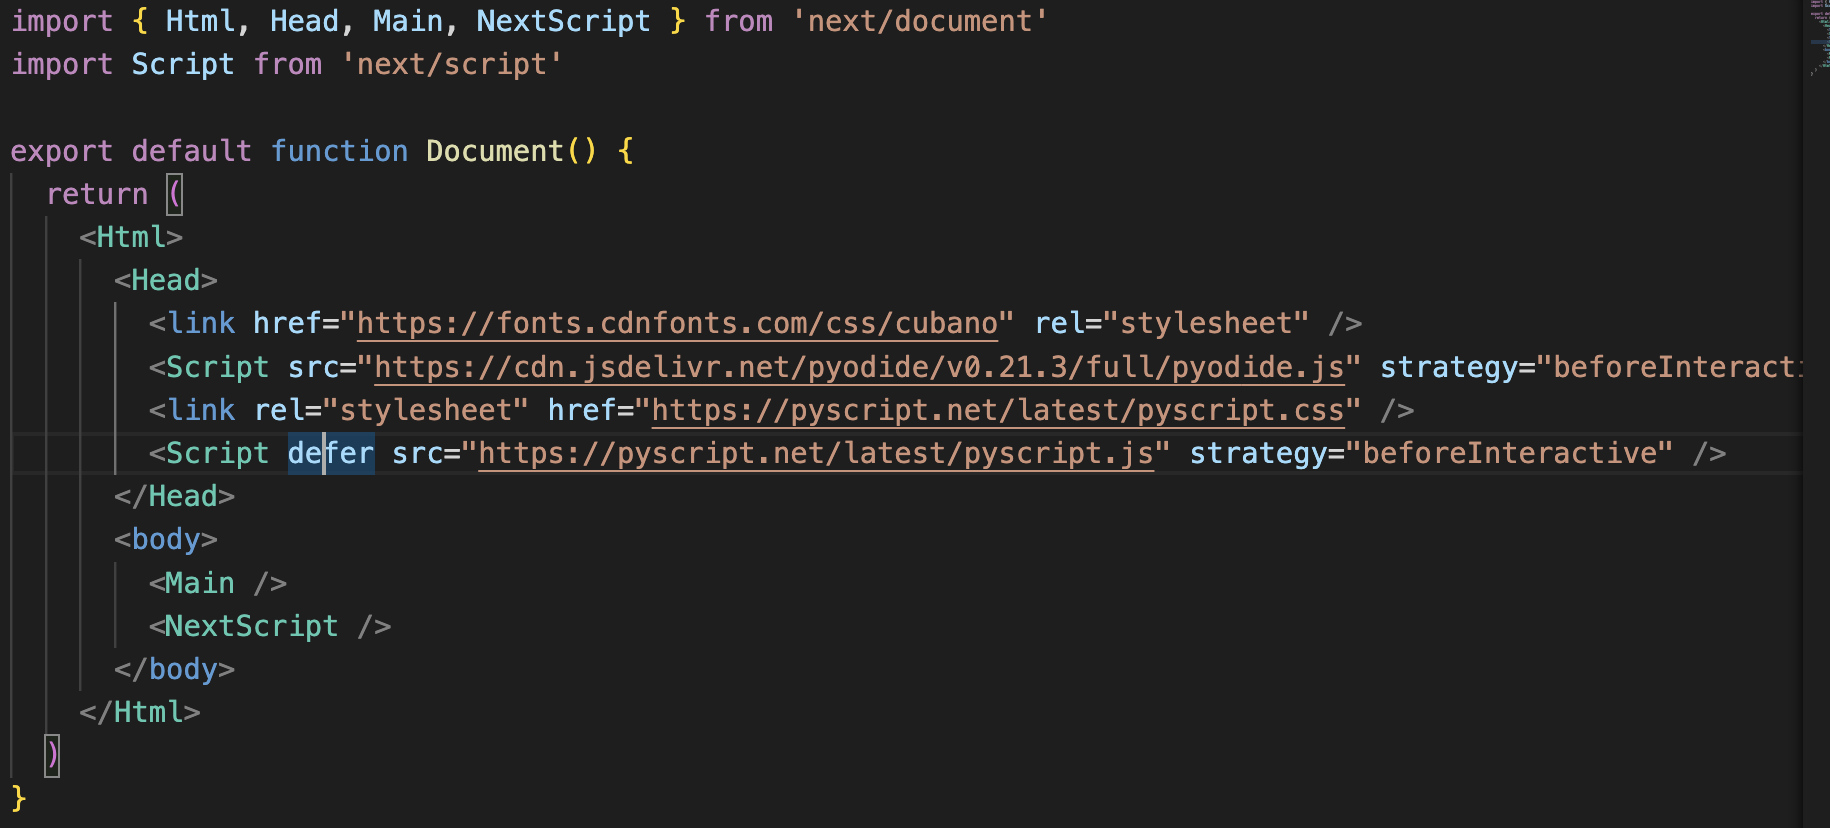Click the opening body tag
Image resolution: width=1830 pixels, height=828 pixels.
(x=166, y=540)
